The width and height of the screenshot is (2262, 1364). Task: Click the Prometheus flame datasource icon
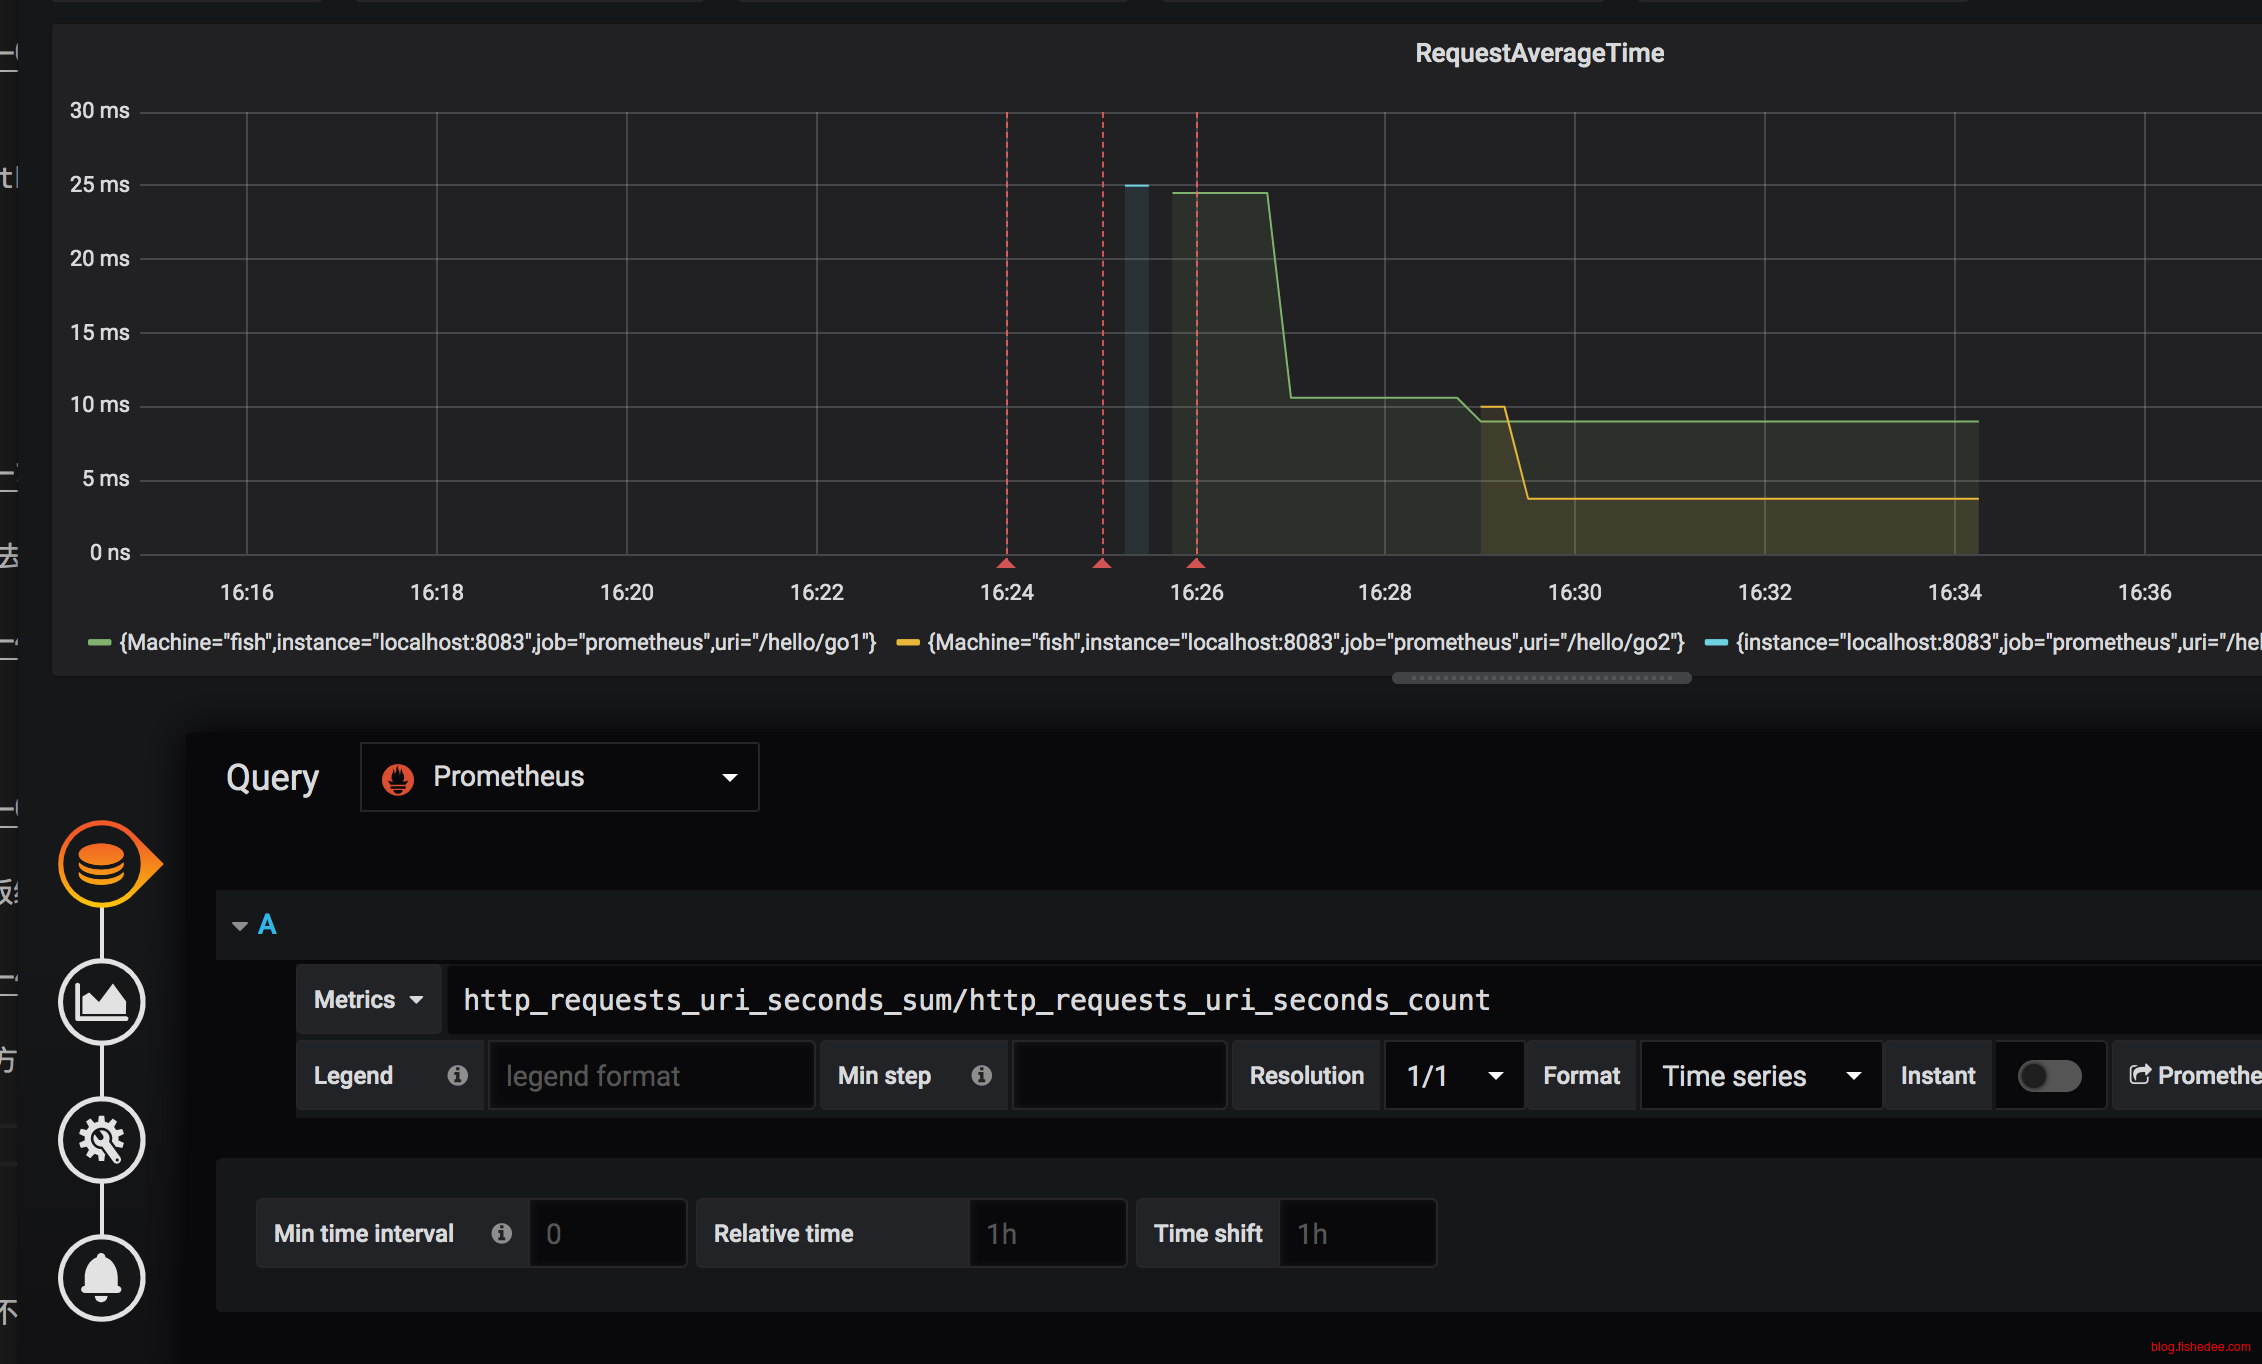(398, 778)
